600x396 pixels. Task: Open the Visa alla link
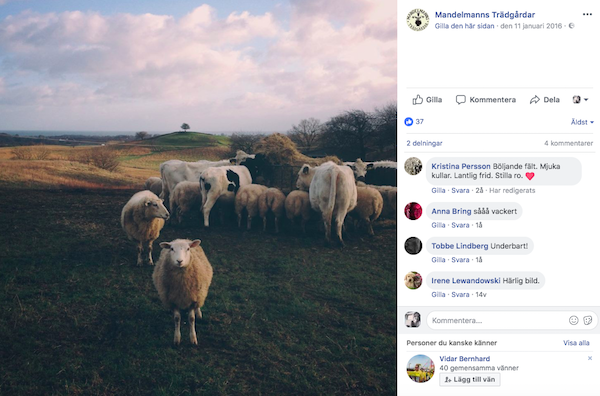[x=576, y=343]
